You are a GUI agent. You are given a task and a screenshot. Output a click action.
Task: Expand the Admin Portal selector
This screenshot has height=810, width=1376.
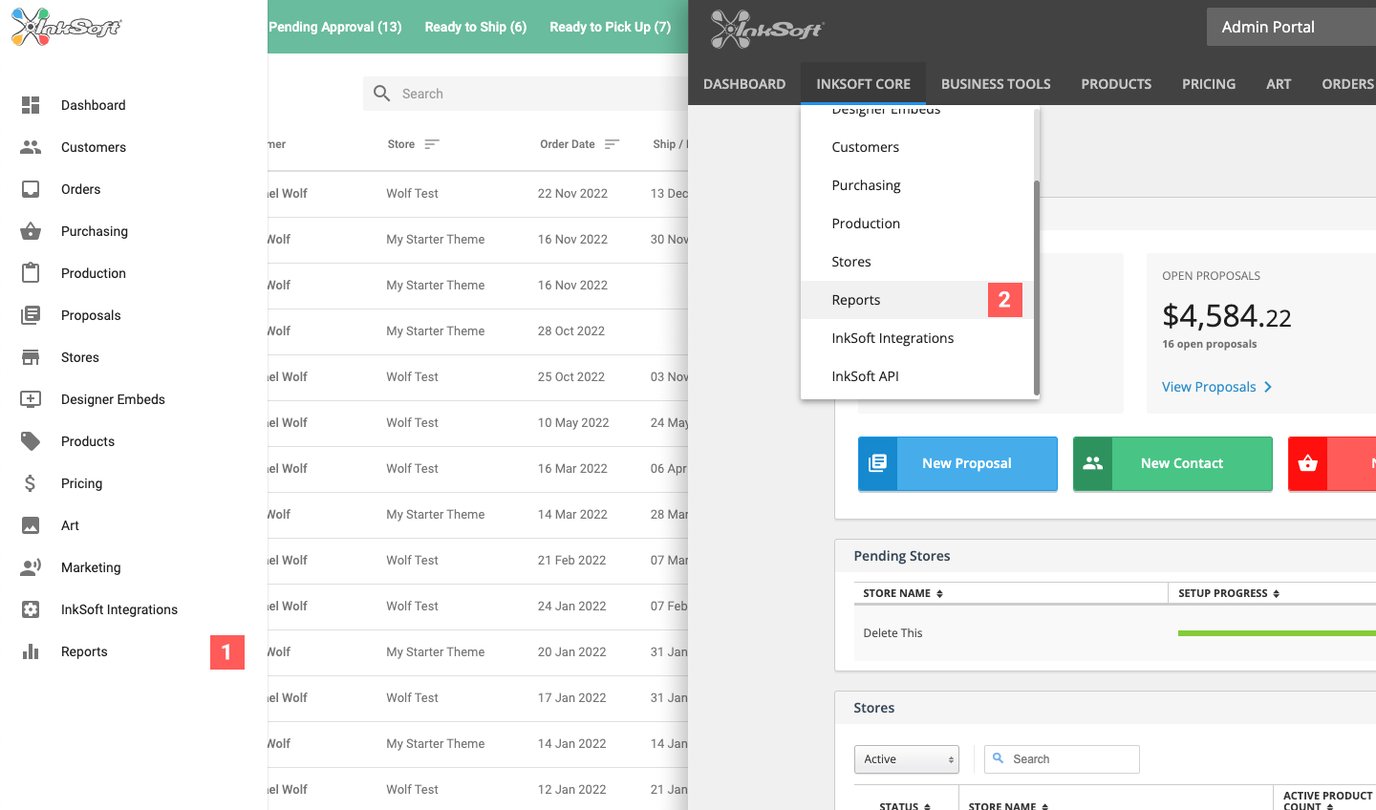point(1290,27)
